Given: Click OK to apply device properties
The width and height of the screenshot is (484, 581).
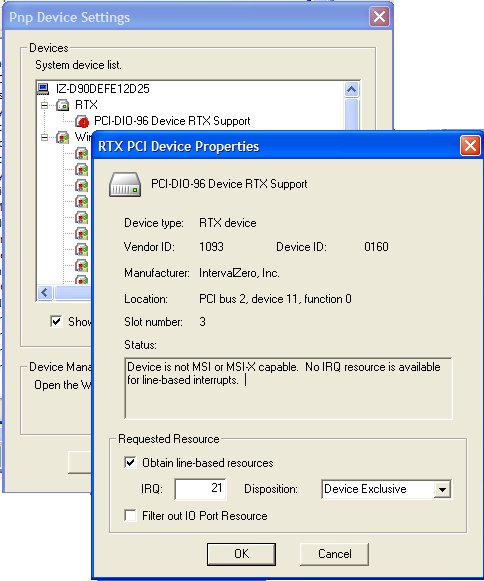Looking at the screenshot, I should click(241, 554).
